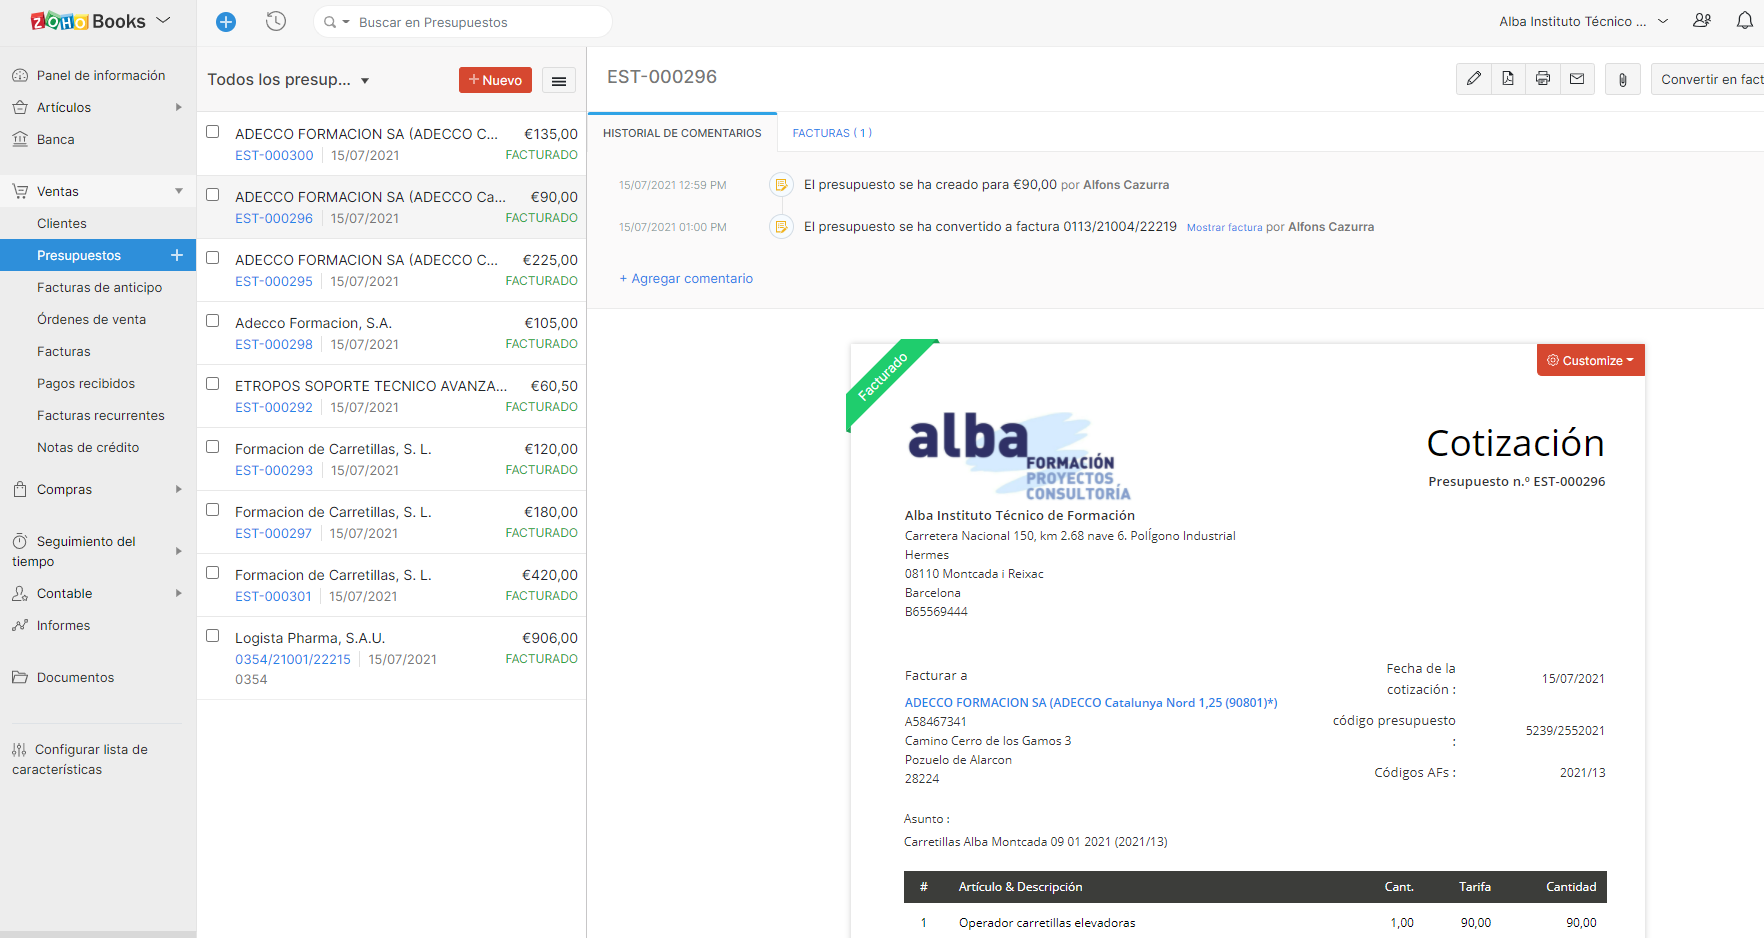
Task: Click the Alba company logo image
Action: (x=1019, y=455)
